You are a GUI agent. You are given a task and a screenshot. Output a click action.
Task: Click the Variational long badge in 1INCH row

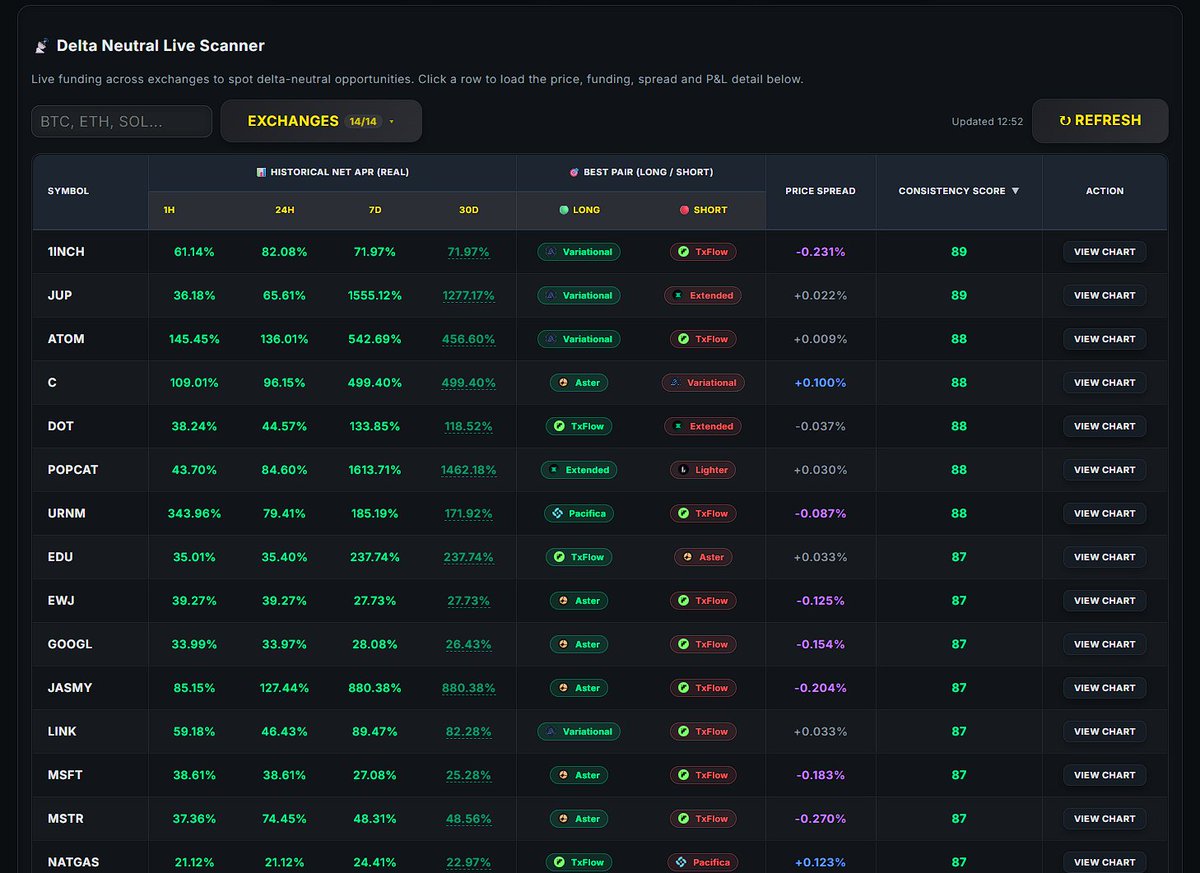pyautogui.click(x=579, y=252)
